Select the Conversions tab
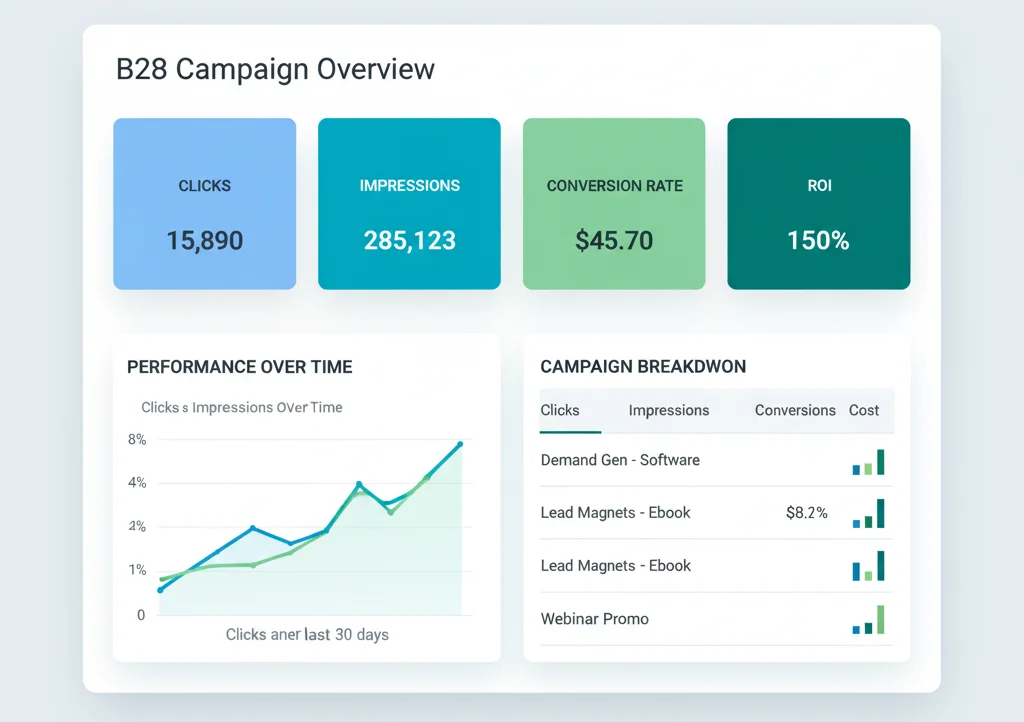 (794, 410)
